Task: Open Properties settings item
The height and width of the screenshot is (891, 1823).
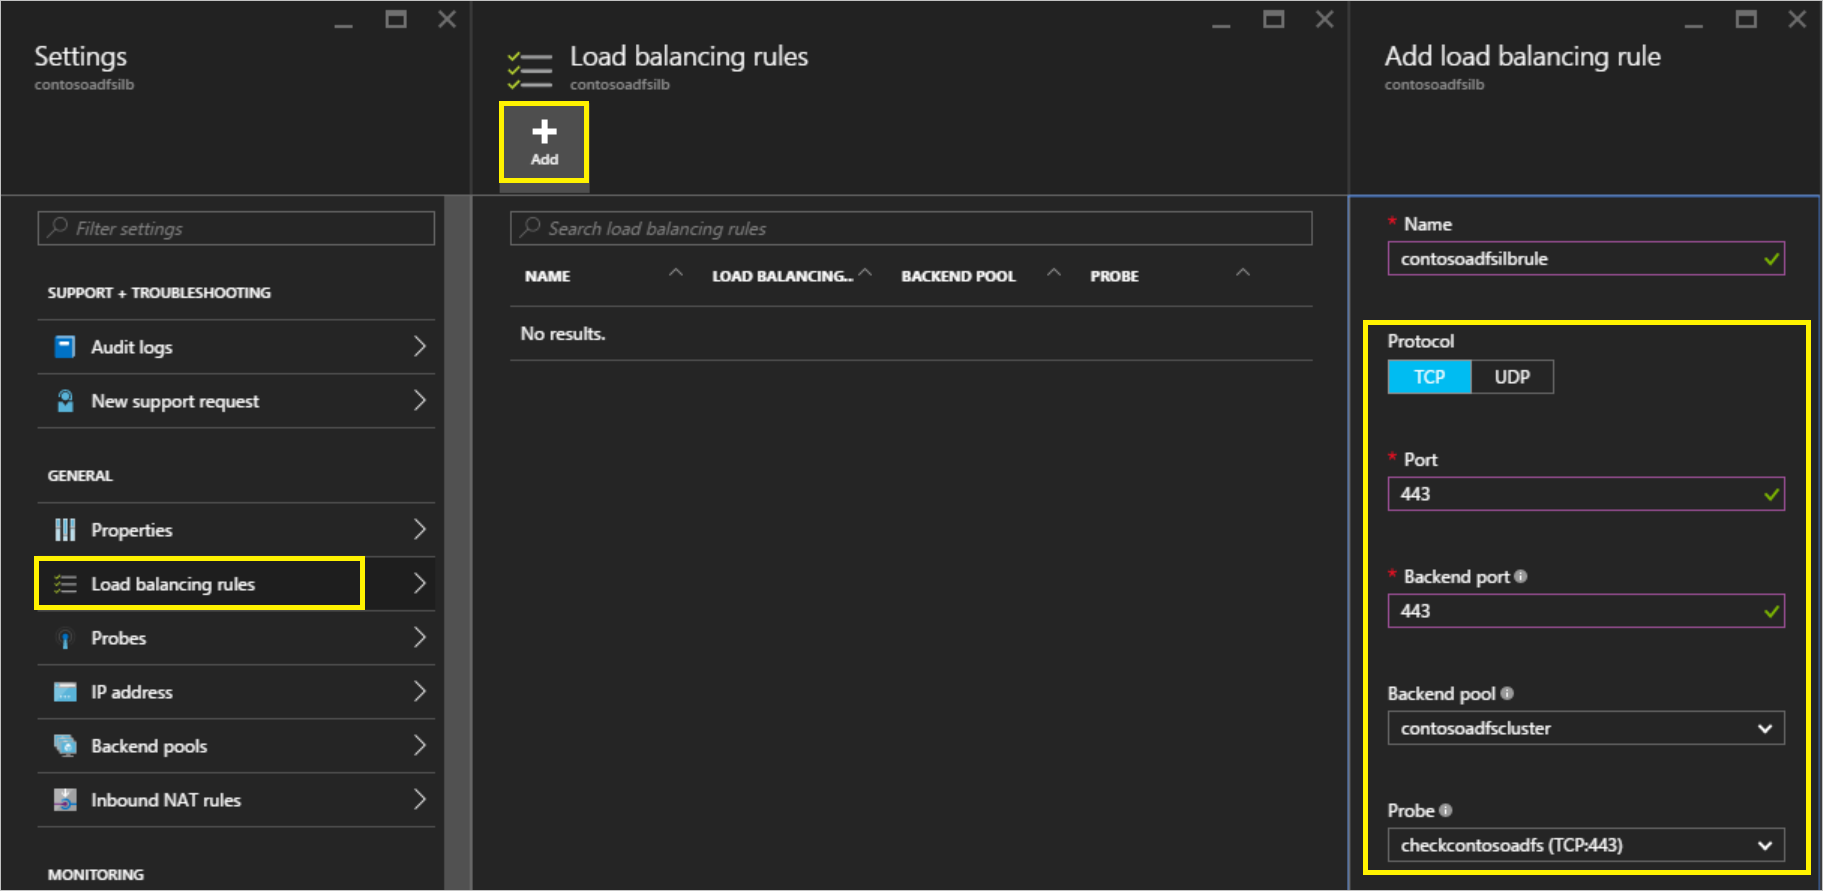Action: [x=236, y=530]
